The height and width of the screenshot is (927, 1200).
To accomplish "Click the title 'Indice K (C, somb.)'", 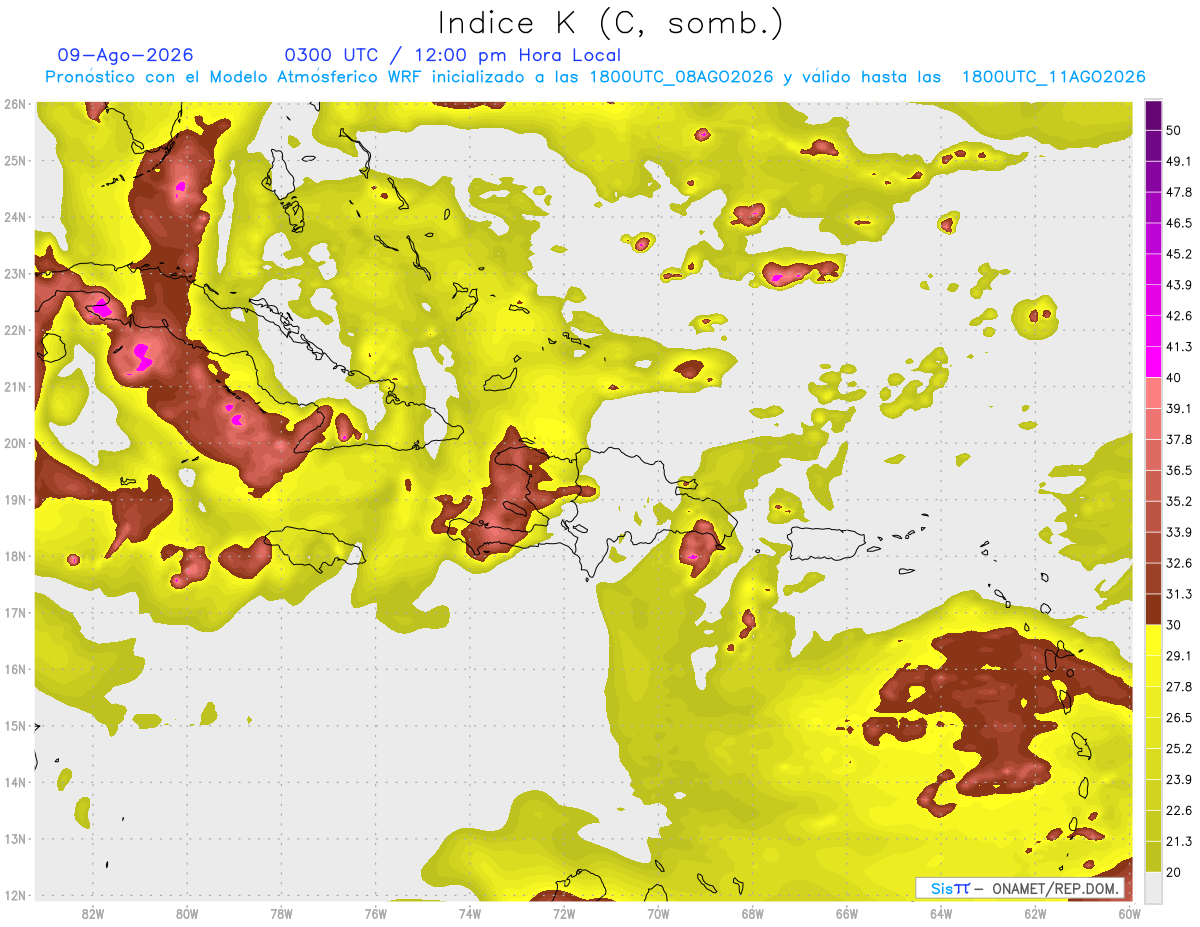I will (x=611, y=23).
